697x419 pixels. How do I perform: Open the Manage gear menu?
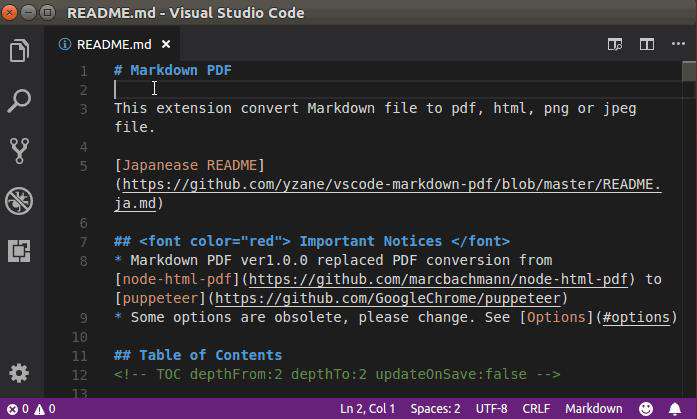click(19, 373)
